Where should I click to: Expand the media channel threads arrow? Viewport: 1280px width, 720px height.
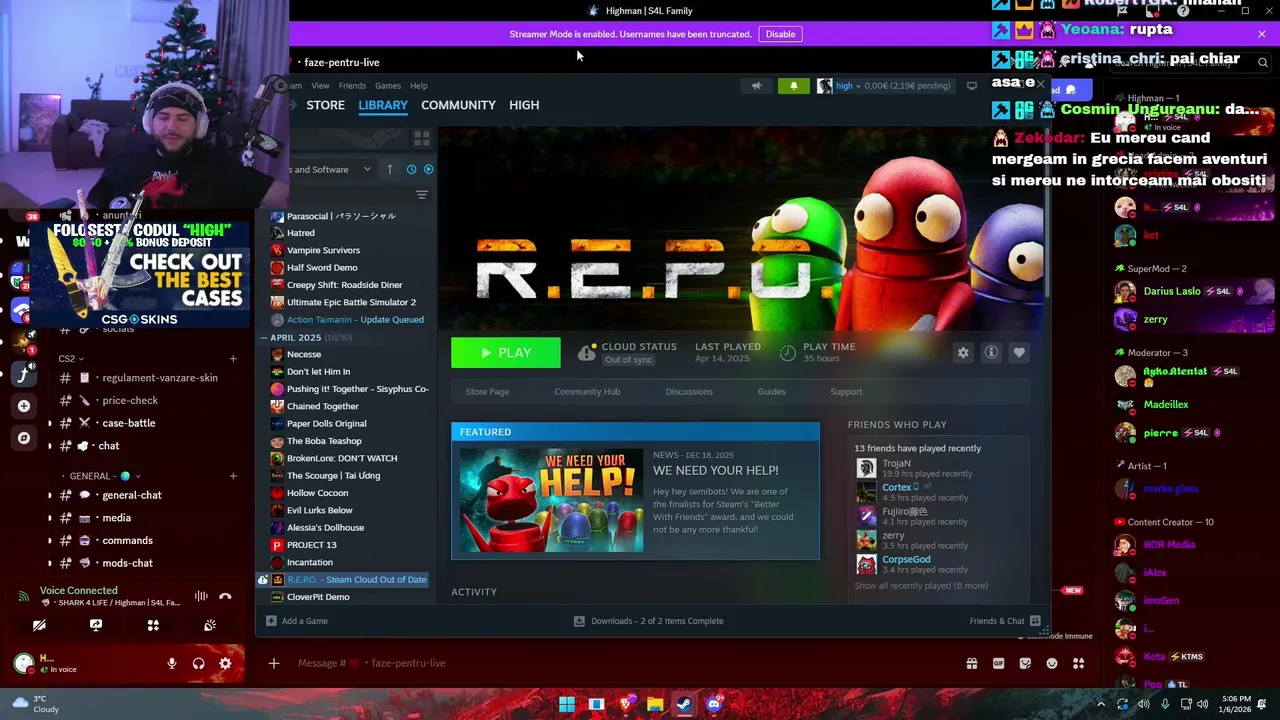pyautogui.click(x=50, y=518)
